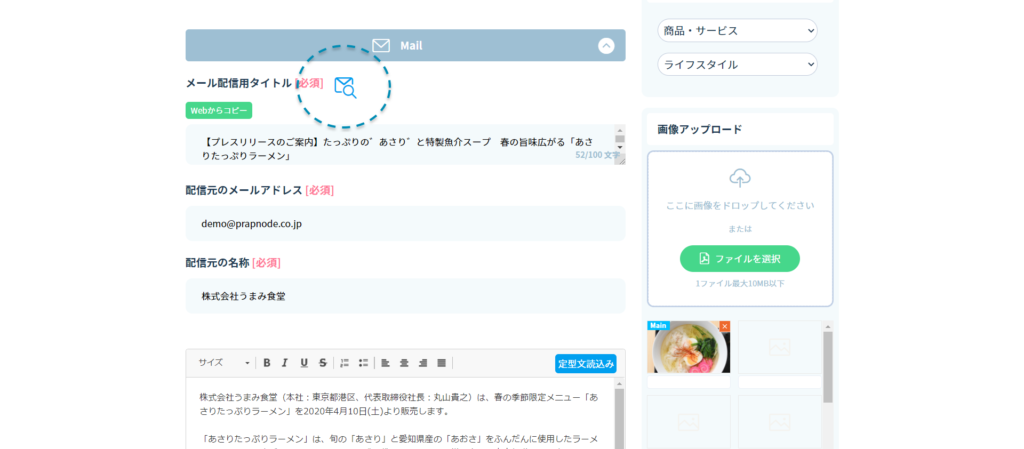Click the sender email address field
This screenshot has width=1024, height=449.
click(405, 224)
